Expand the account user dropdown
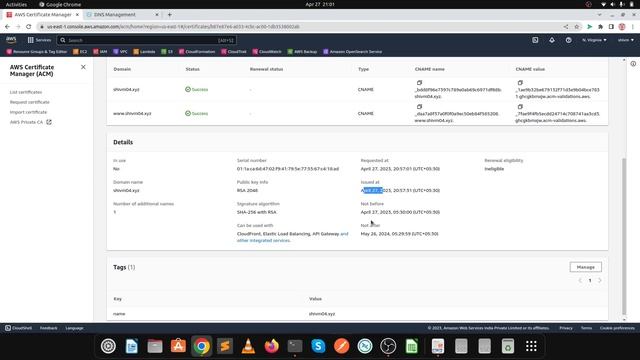The image size is (640, 360). click(x=626, y=40)
